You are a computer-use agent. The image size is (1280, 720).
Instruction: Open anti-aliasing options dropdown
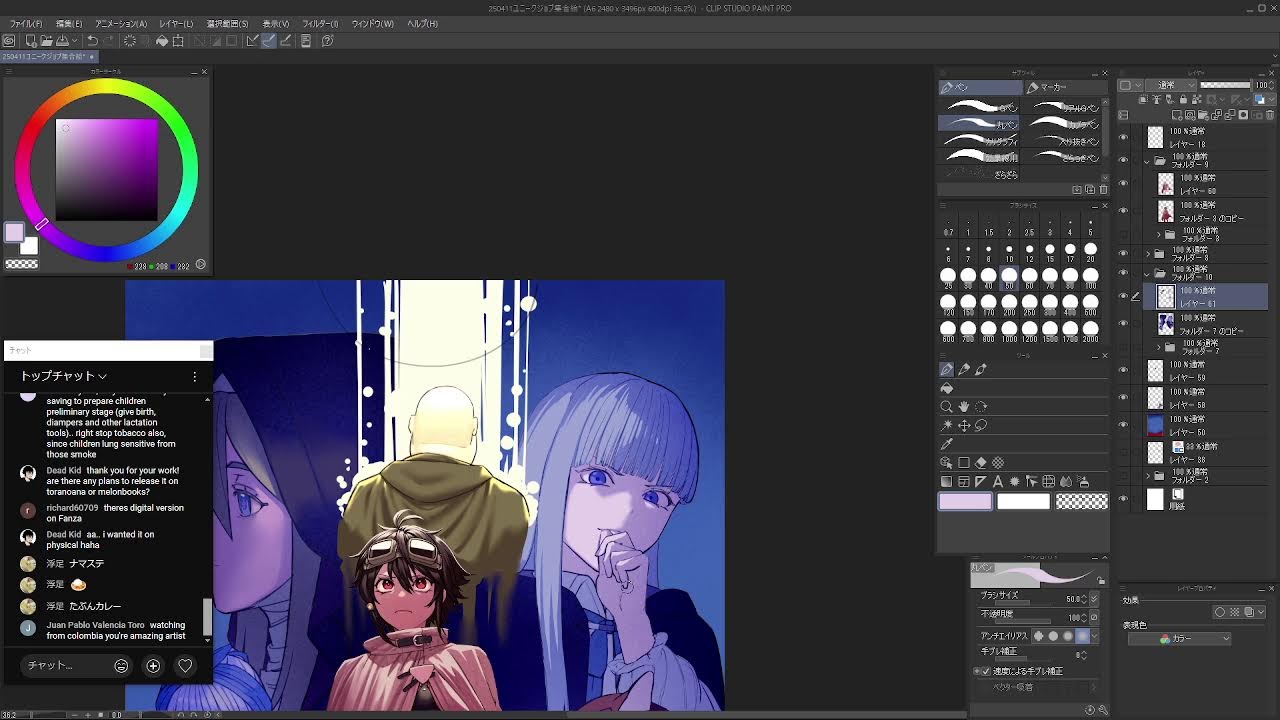click(x=1094, y=636)
